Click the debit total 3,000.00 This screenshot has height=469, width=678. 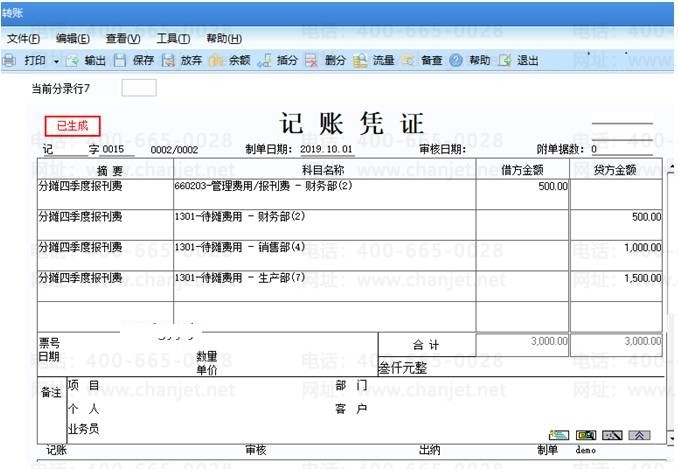[549, 341]
